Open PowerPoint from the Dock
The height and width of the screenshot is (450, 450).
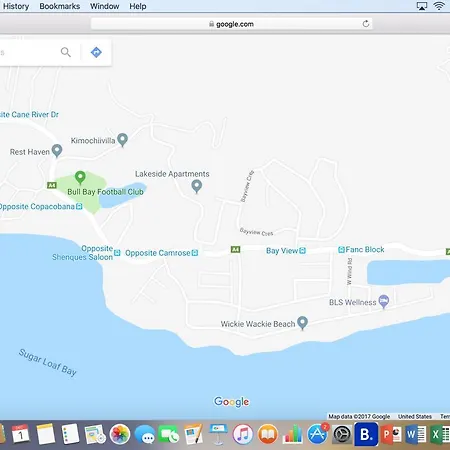[x=391, y=434]
